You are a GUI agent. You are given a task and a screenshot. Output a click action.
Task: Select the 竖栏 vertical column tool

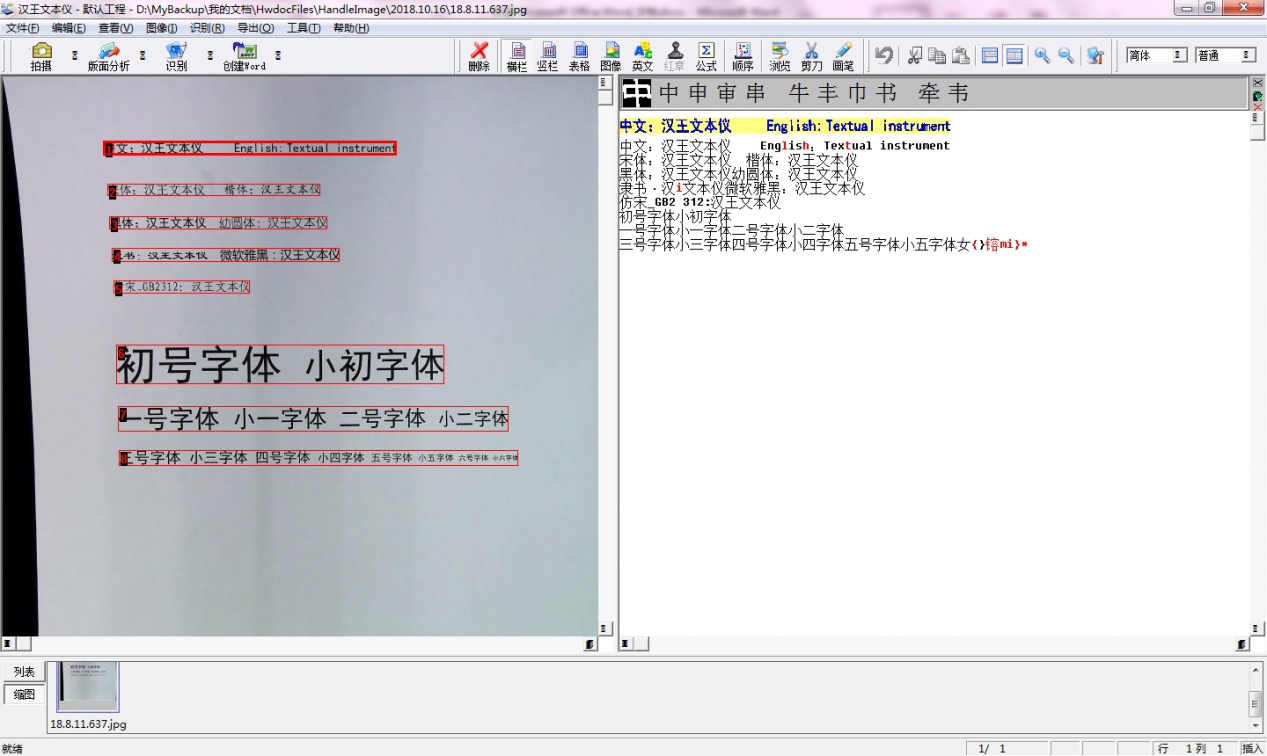(x=548, y=56)
